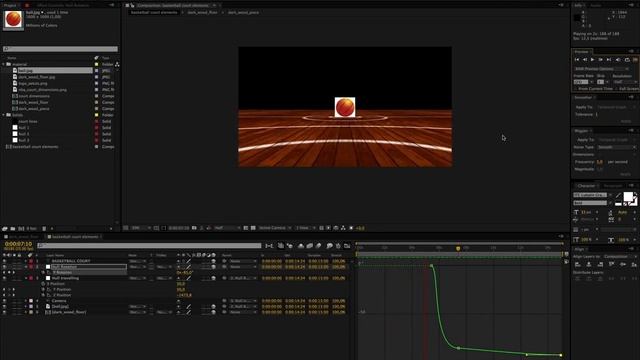Click Brainstorm icon in timeline header
This screenshot has width=640, height=360.
pyautogui.click(x=329, y=246)
